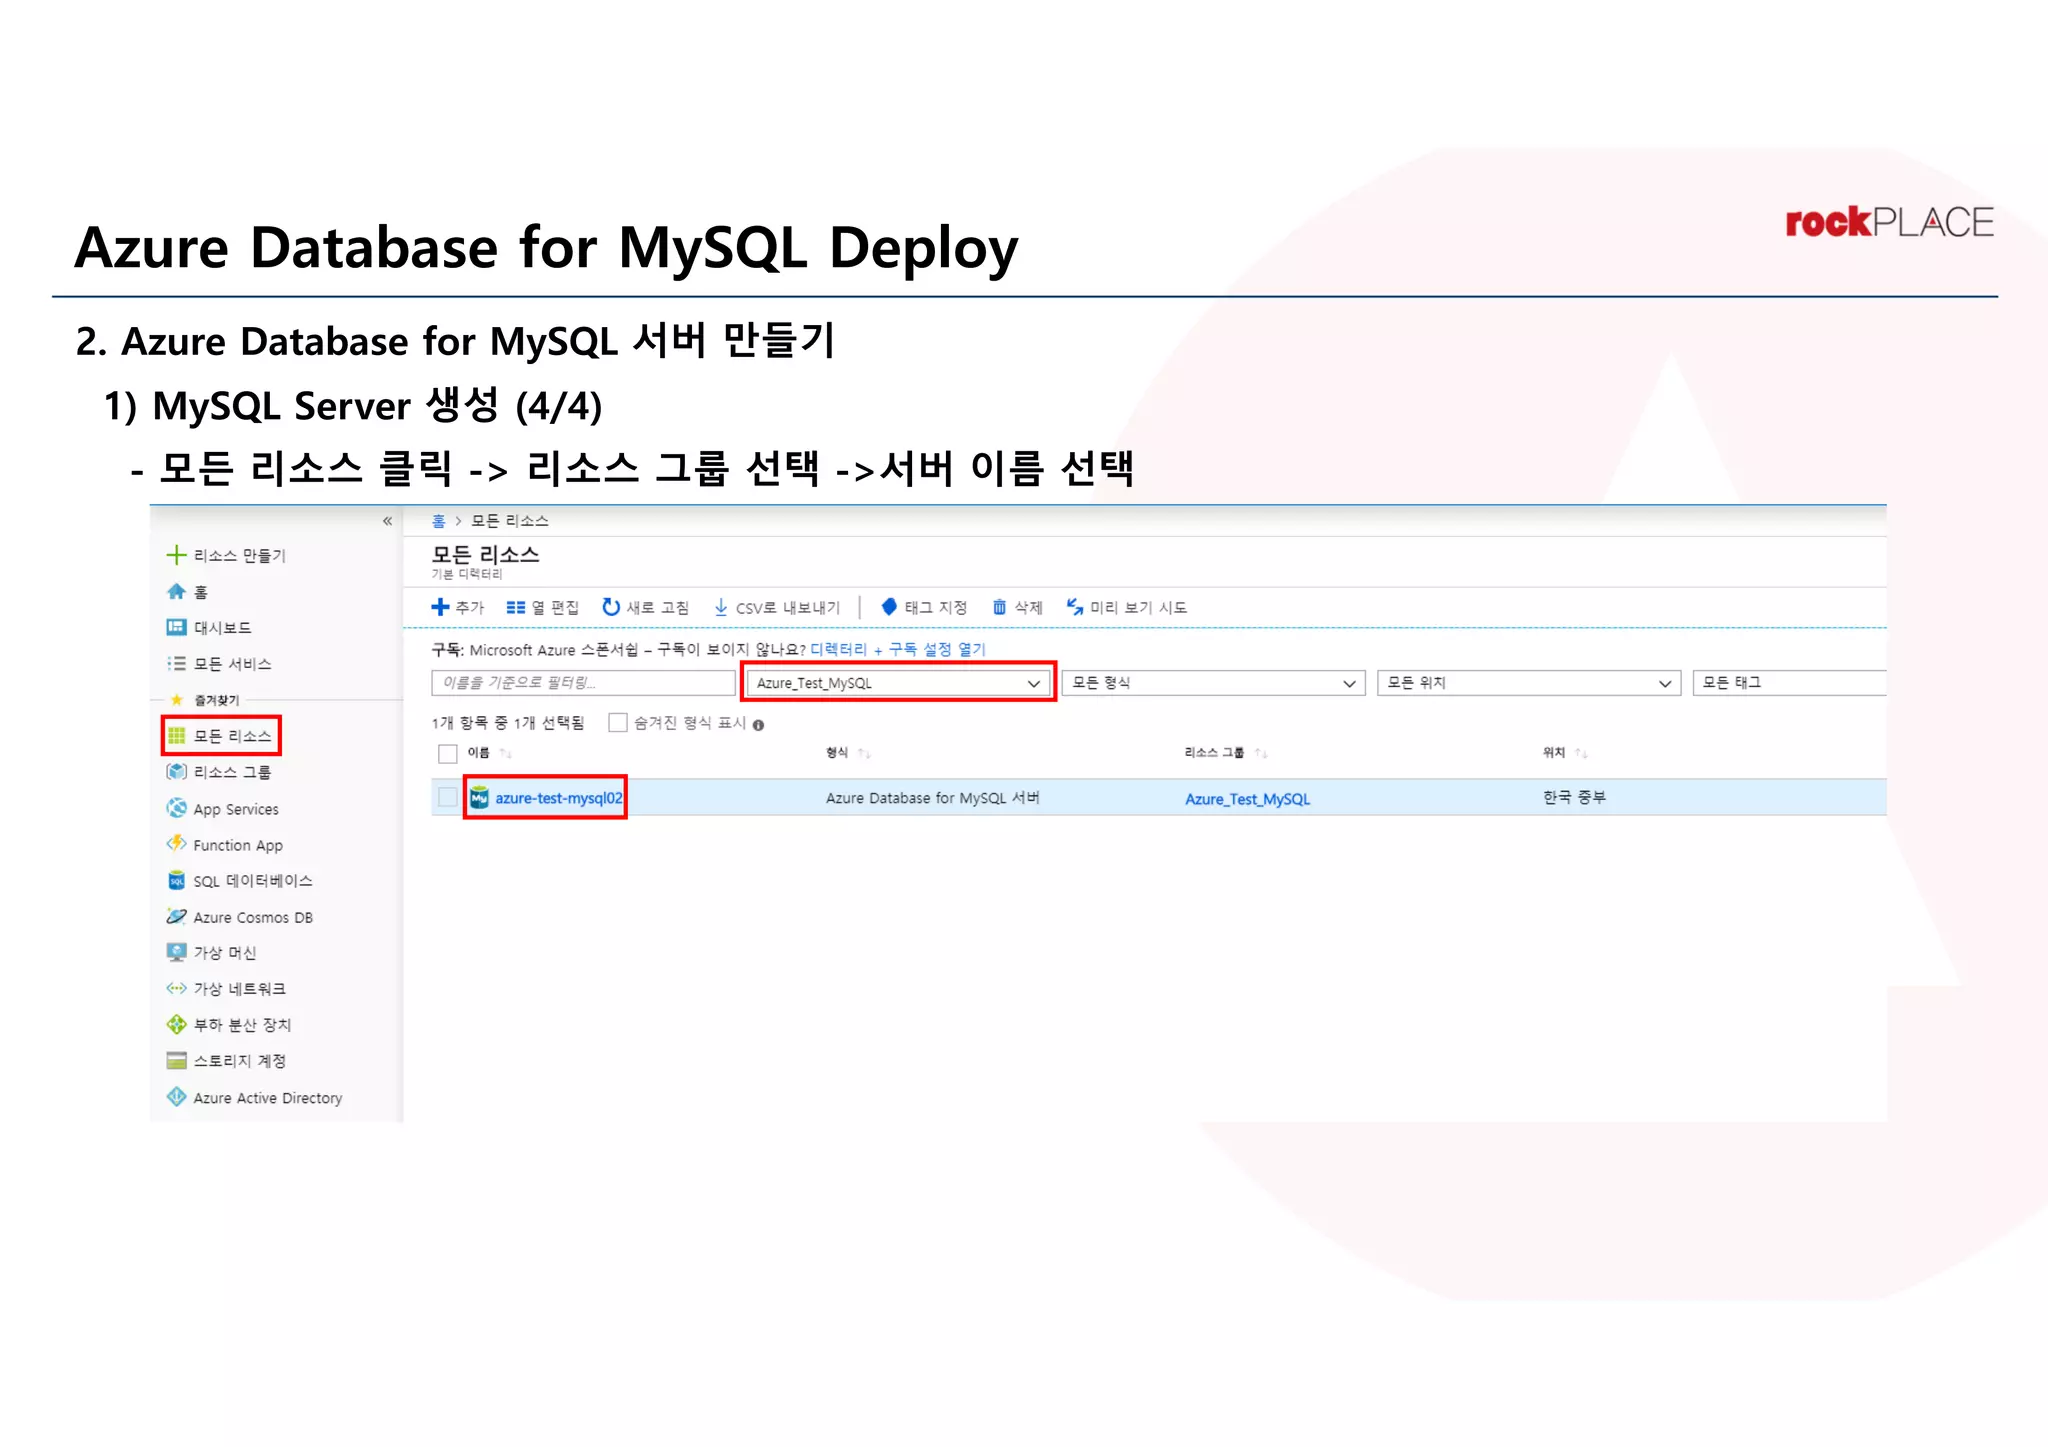Open the App Services globe icon

[x=176, y=808]
